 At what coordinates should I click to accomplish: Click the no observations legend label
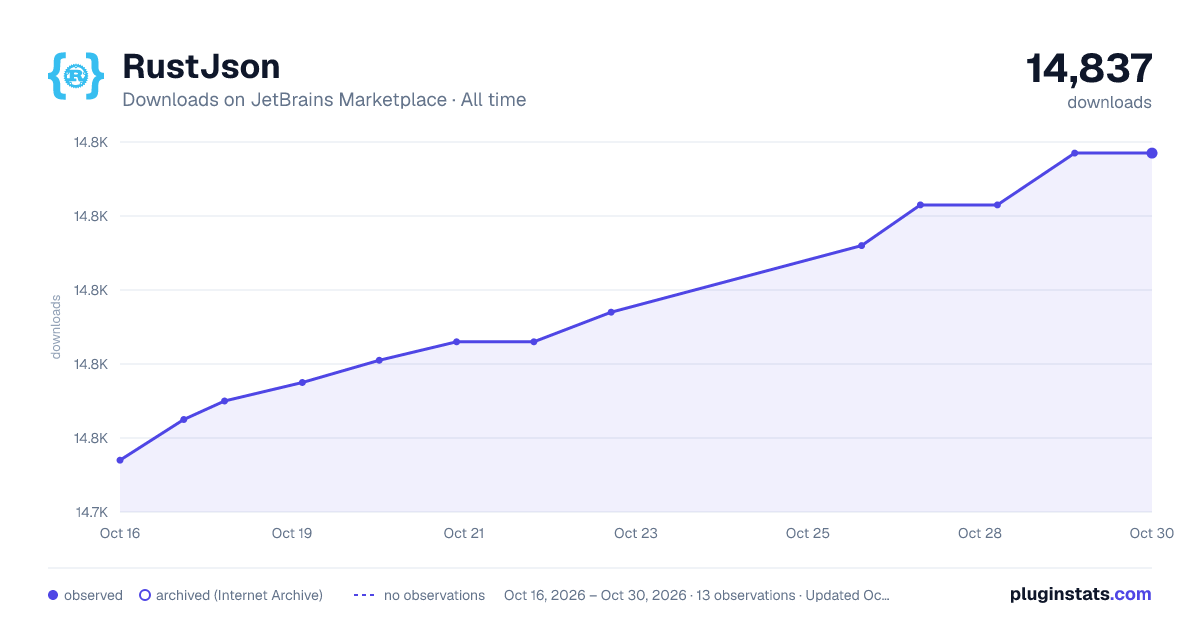tap(434, 595)
